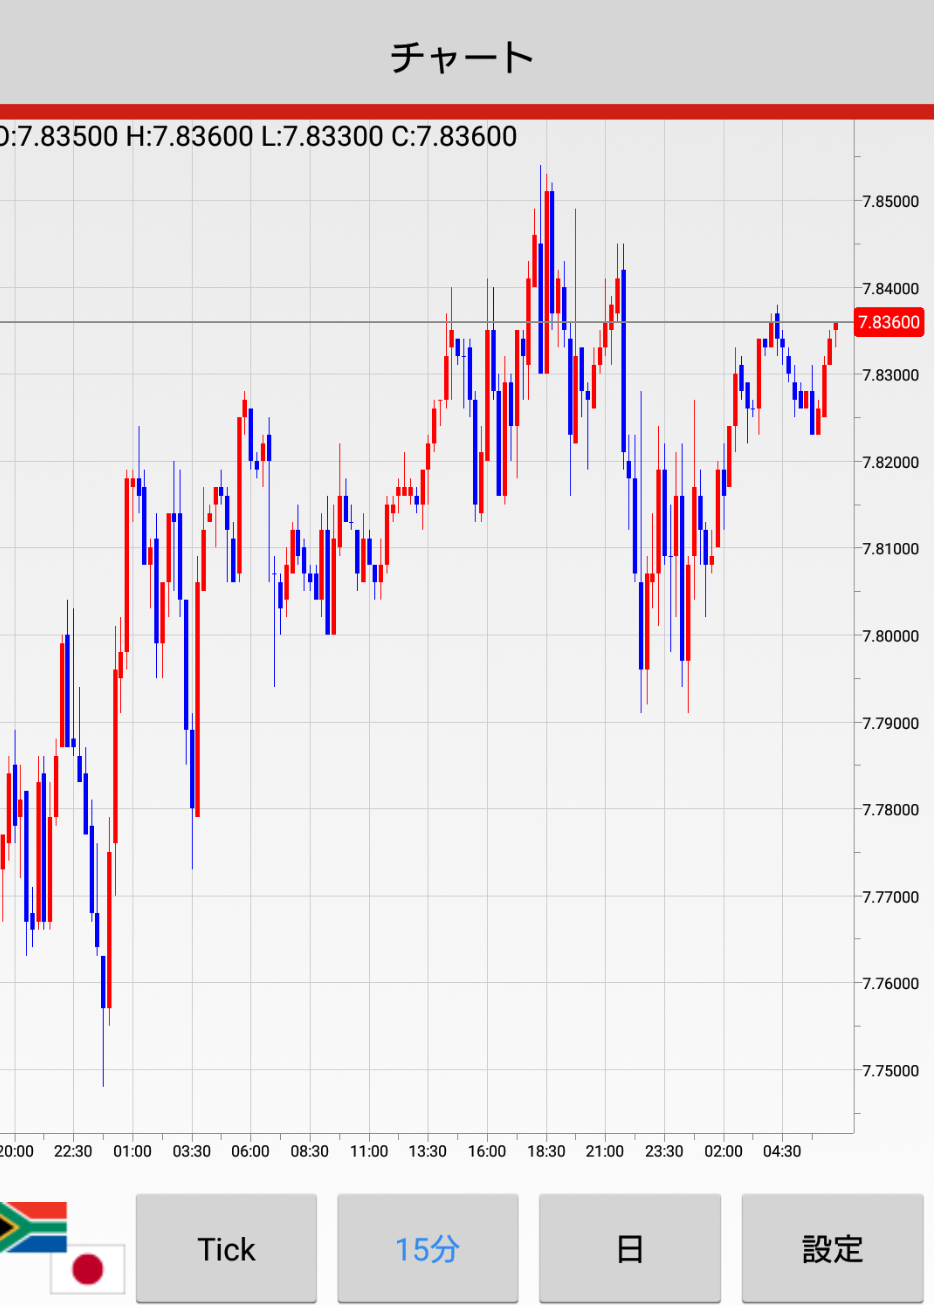Switch to the Tick chart view
The height and width of the screenshot is (1305, 934).
(x=226, y=1249)
